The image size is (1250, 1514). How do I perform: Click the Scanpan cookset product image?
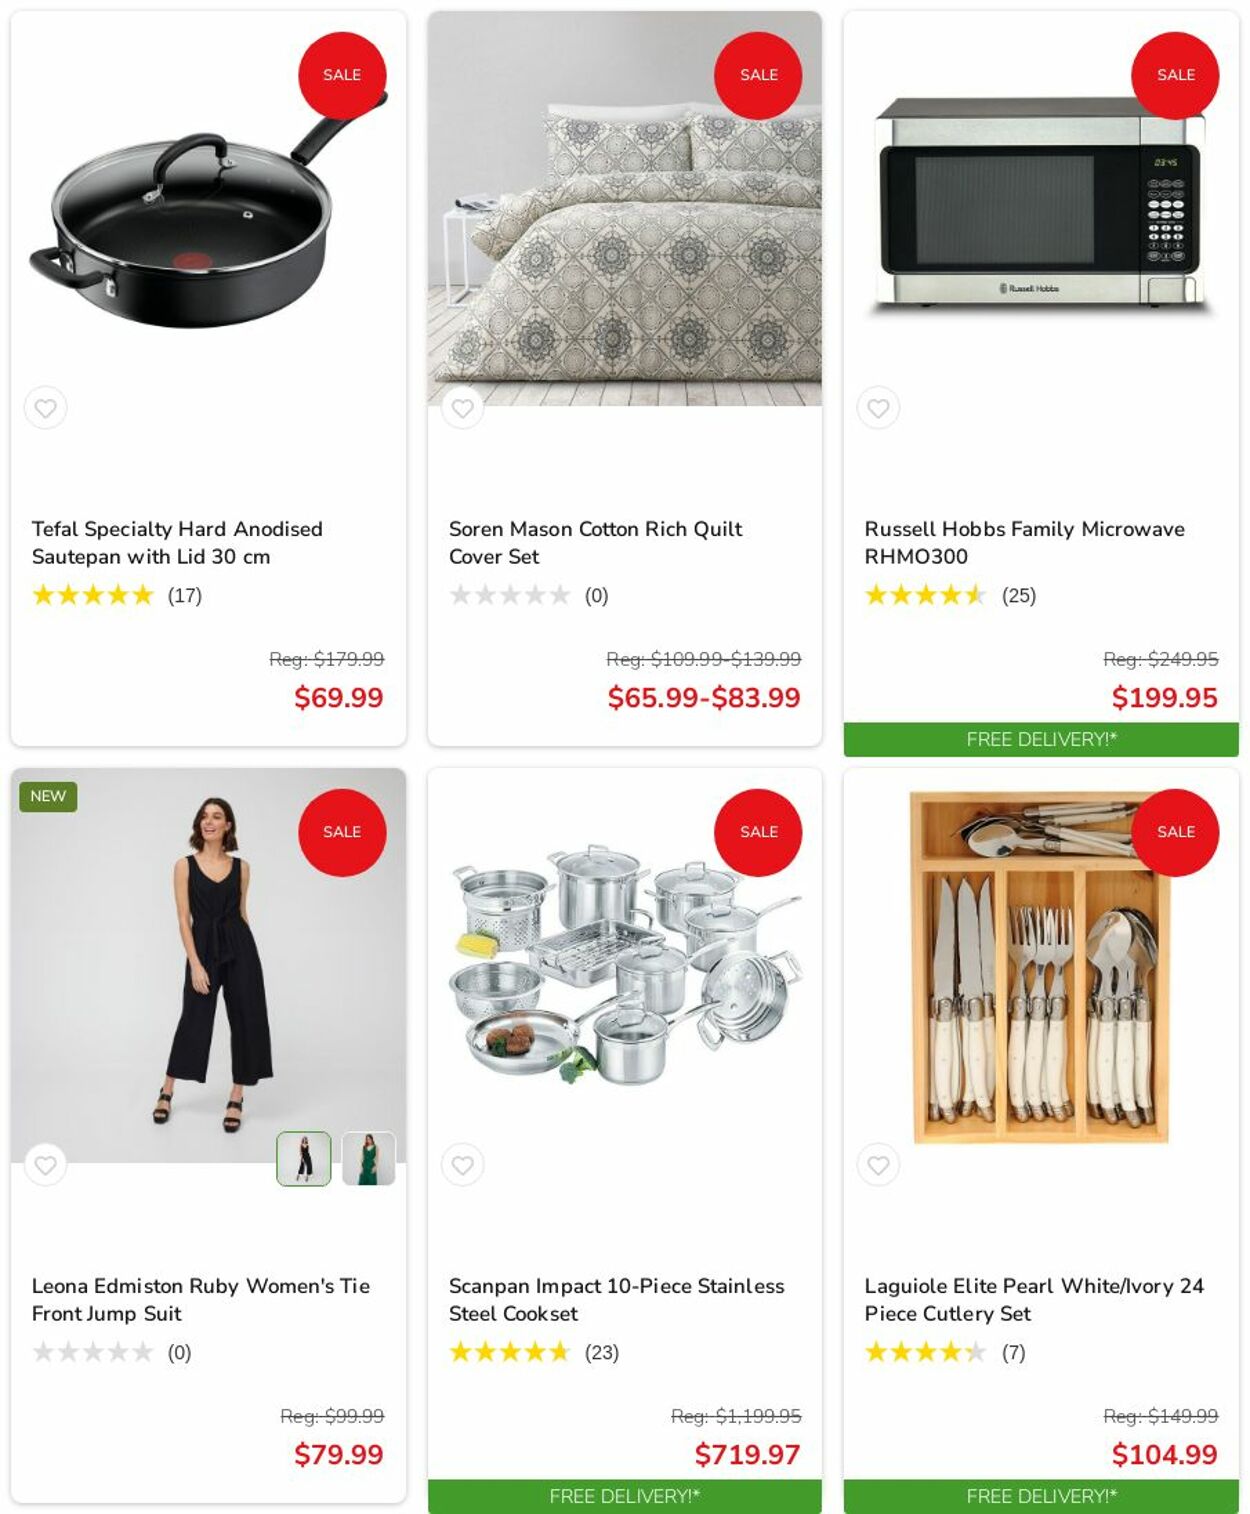pos(625,965)
